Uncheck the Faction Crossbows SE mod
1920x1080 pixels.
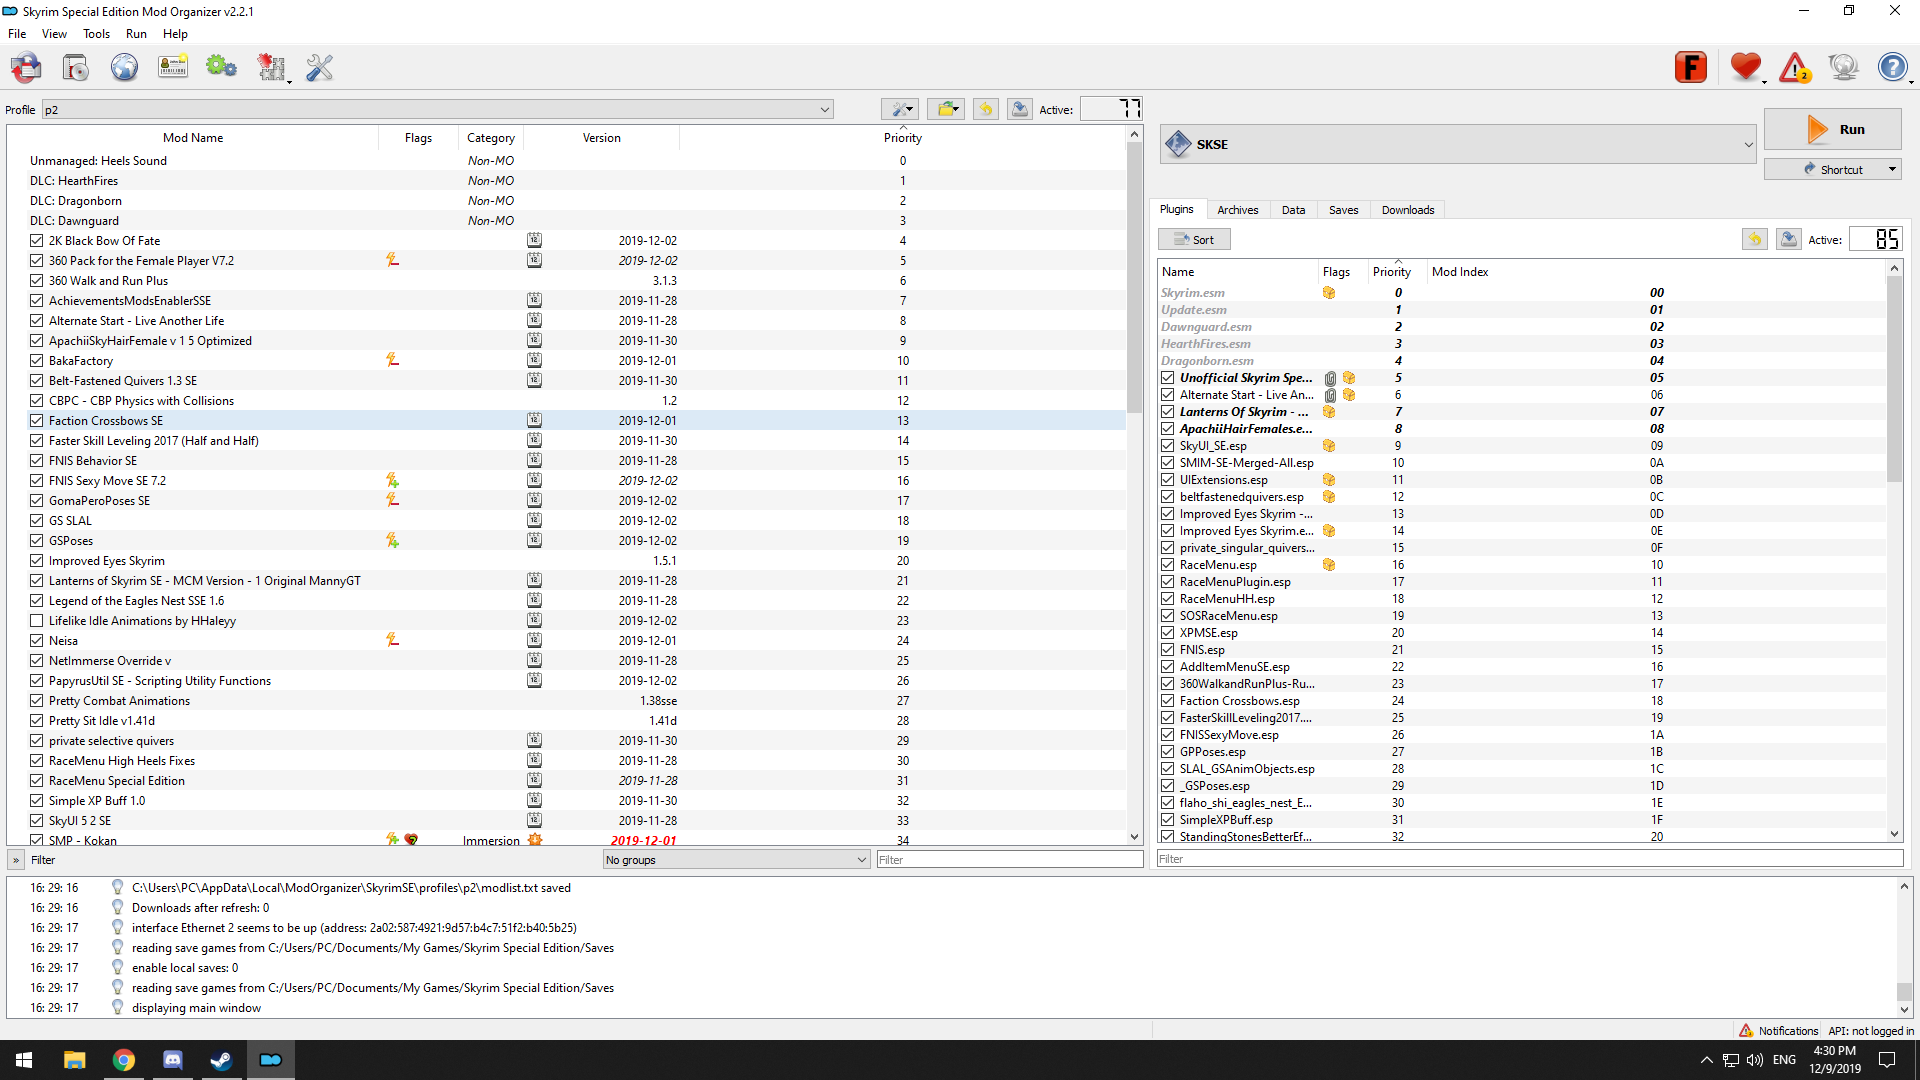pyautogui.click(x=37, y=421)
